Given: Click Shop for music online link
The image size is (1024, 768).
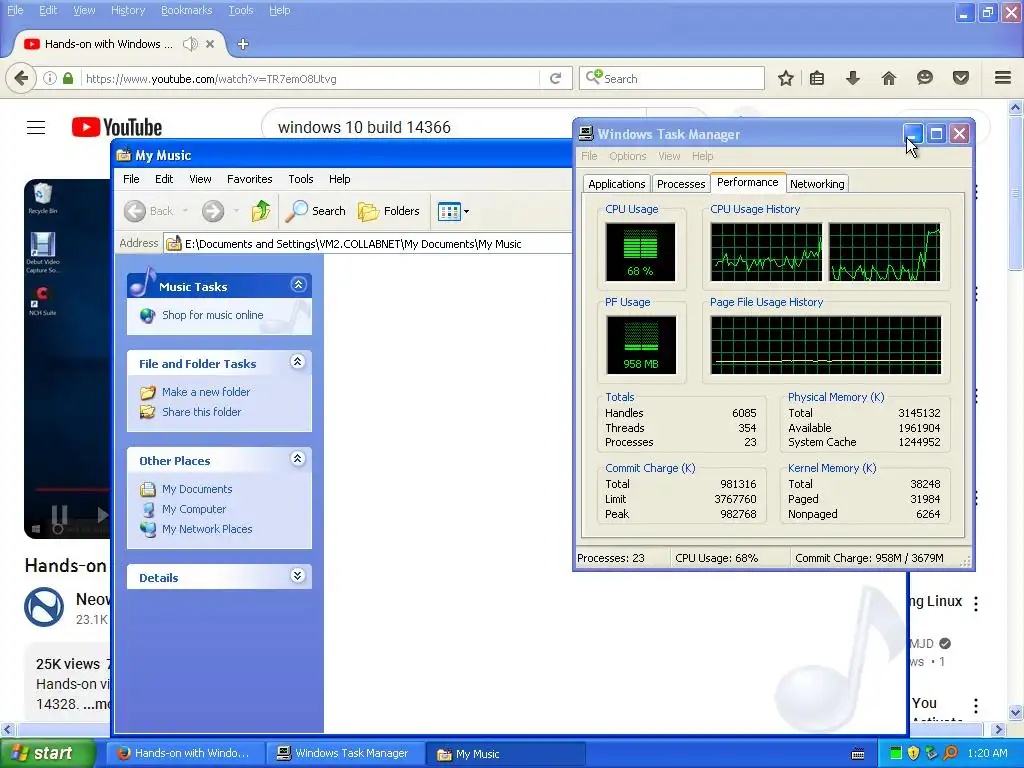Looking at the screenshot, I should (x=212, y=315).
